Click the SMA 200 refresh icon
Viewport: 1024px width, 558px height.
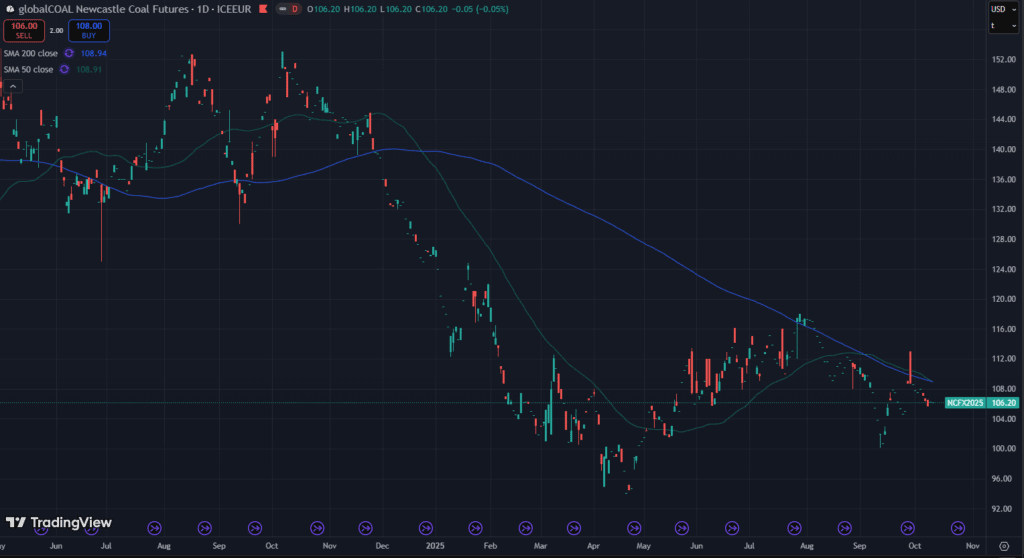click(69, 52)
